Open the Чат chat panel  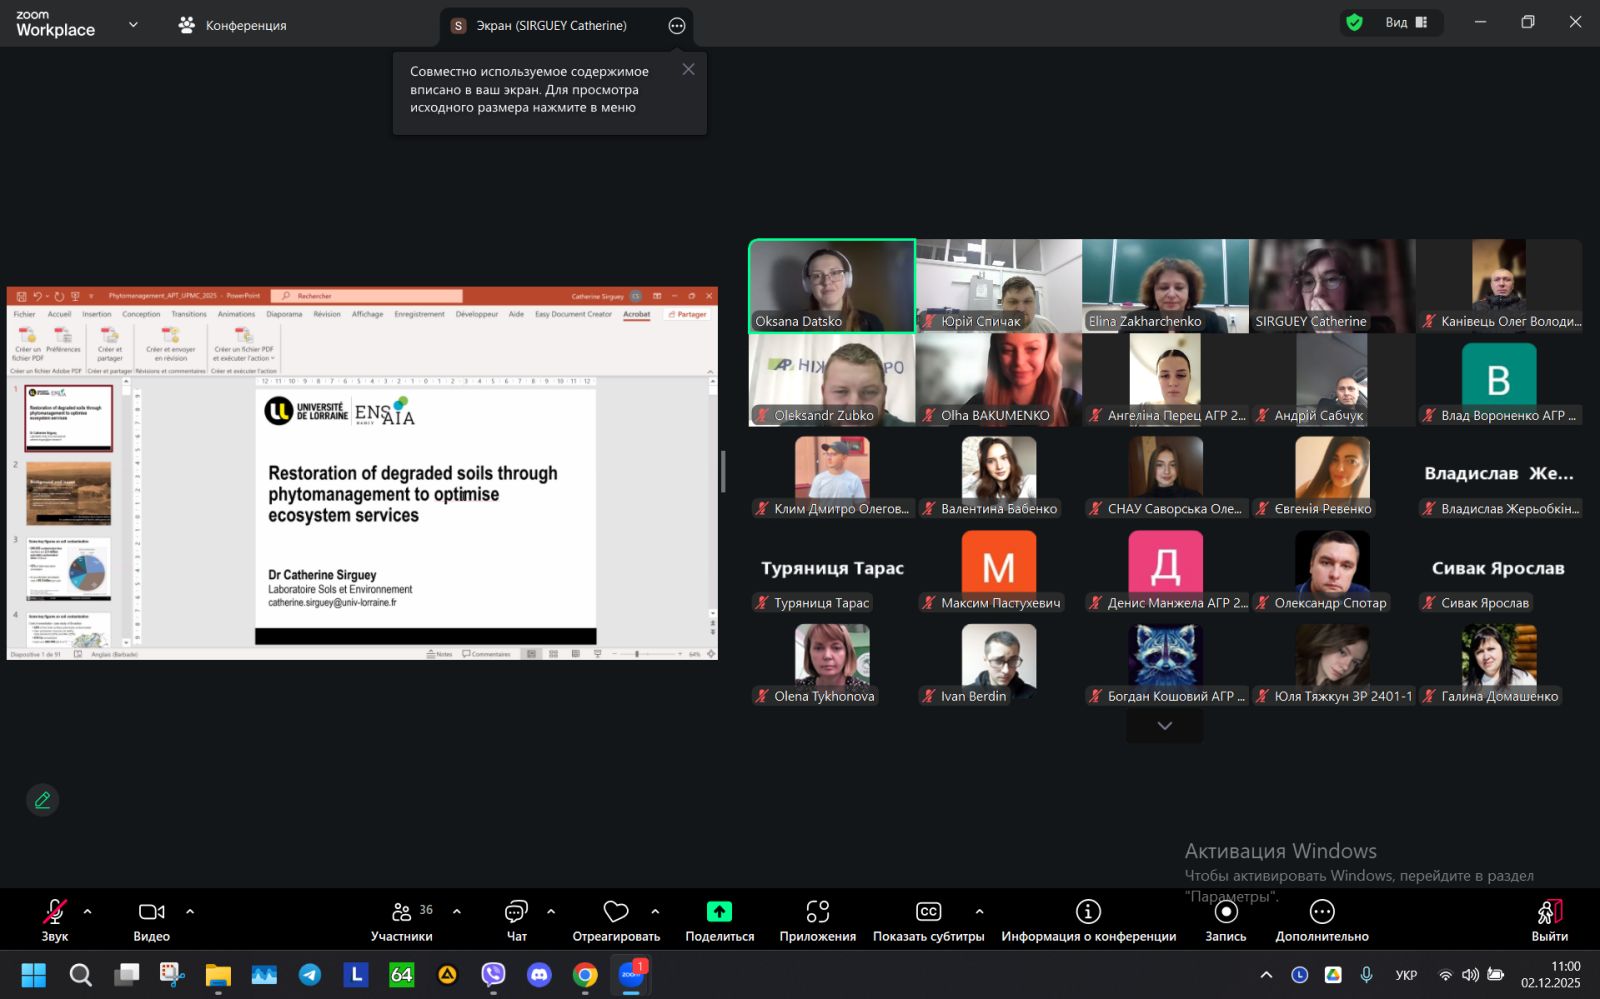pyautogui.click(x=516, y=920)
